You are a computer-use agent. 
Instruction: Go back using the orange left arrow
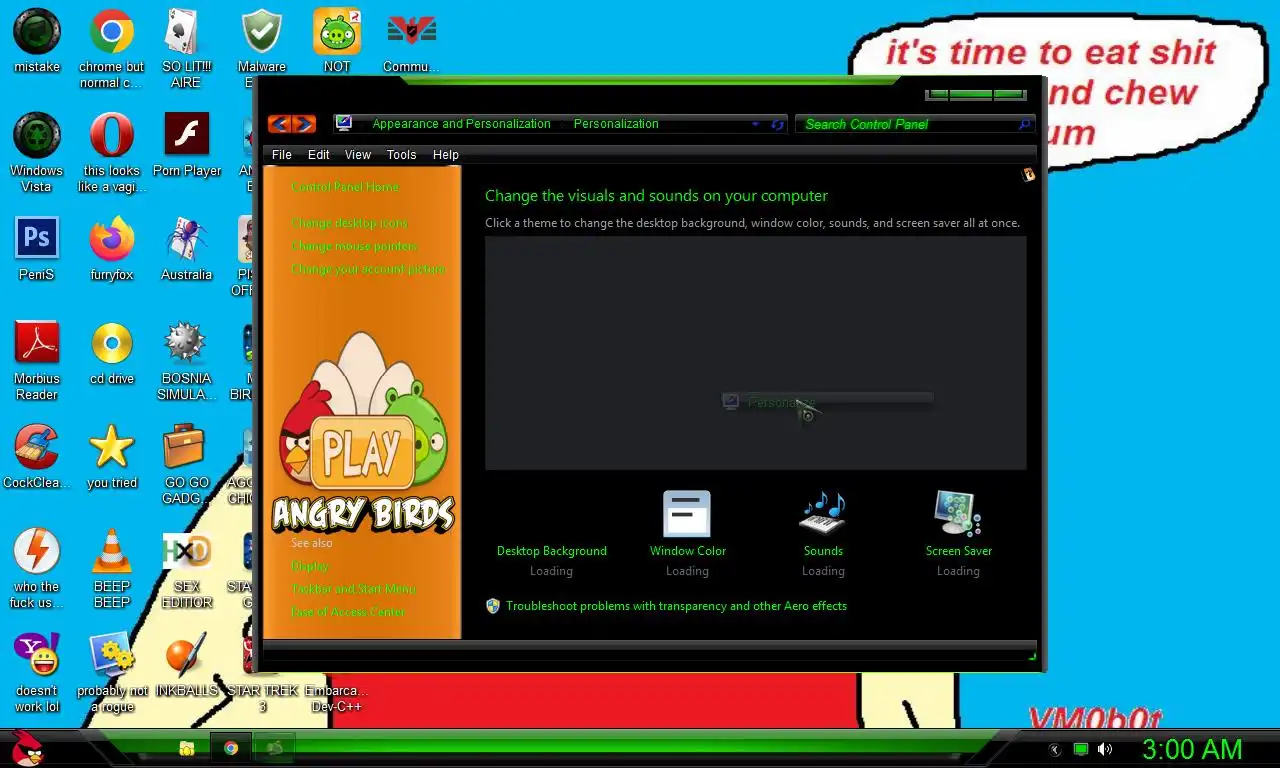[280, 124]
